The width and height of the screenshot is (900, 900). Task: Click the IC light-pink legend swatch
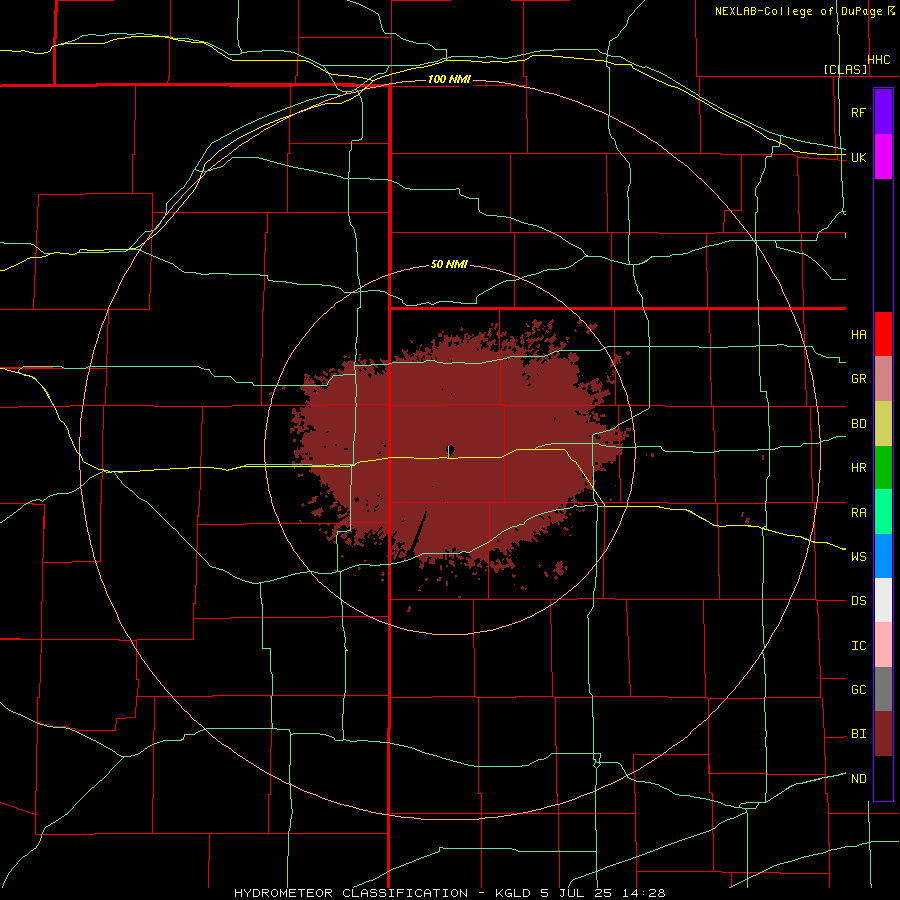883,645
